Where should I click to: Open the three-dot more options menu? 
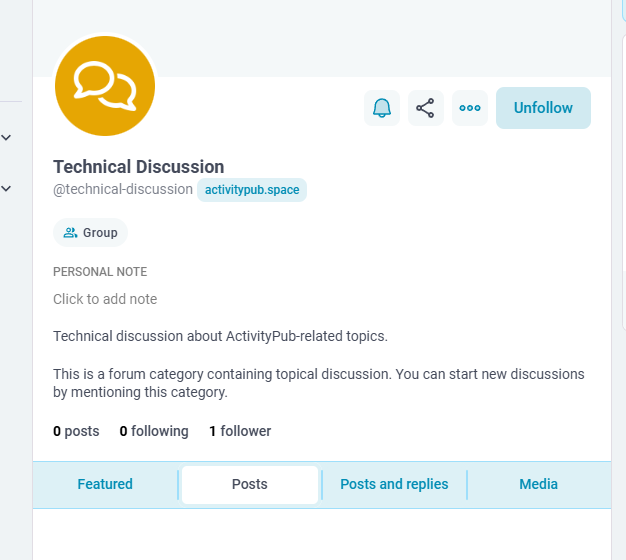pyautogui.click(x=470, y=108)
